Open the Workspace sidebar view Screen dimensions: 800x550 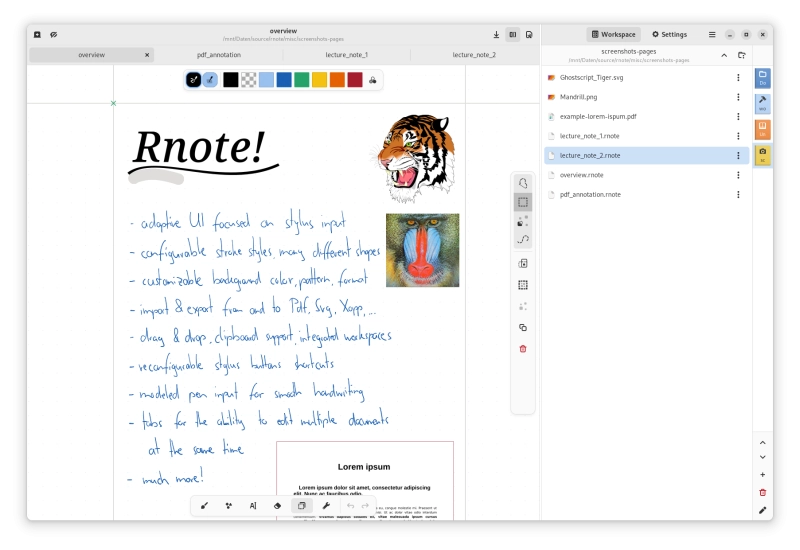613,34
